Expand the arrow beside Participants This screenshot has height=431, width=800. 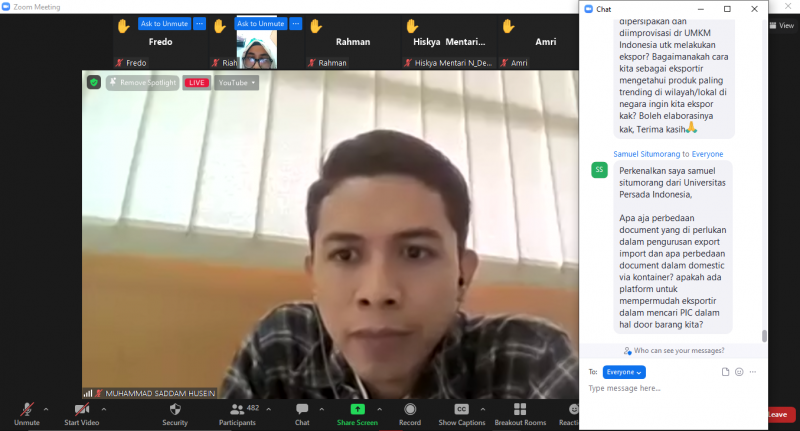point(268,409)
